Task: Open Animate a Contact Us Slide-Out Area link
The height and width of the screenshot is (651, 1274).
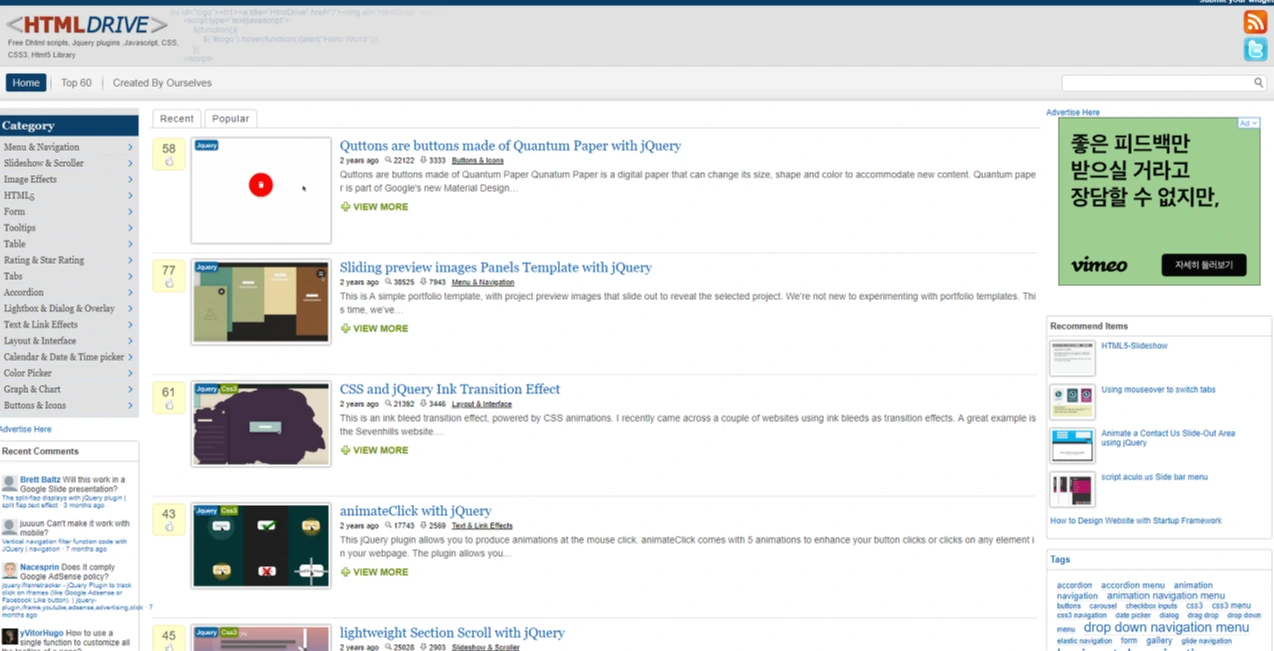Action: tap(1168, 438)
